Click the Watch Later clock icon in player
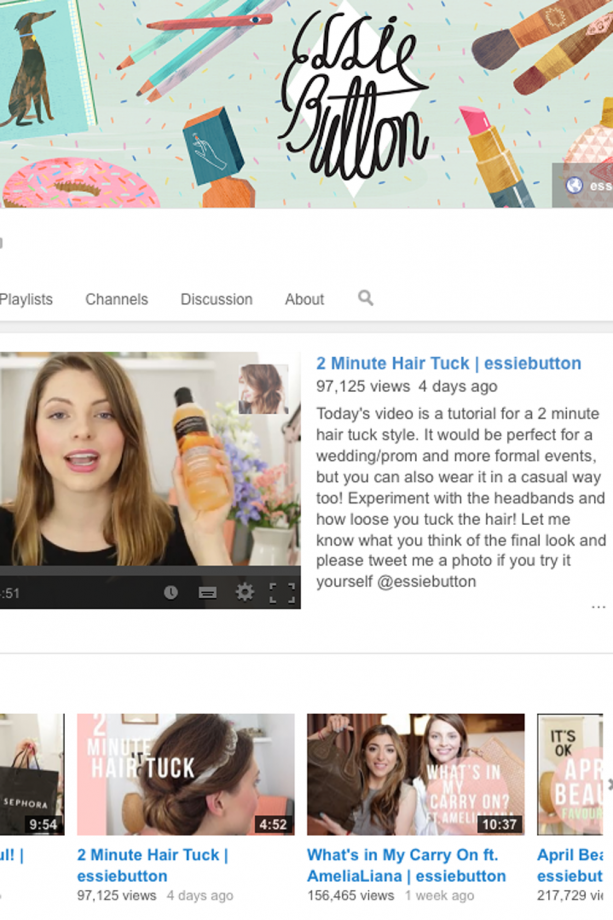The width and height of the screenshot is (613, 920). pos(171,593)
